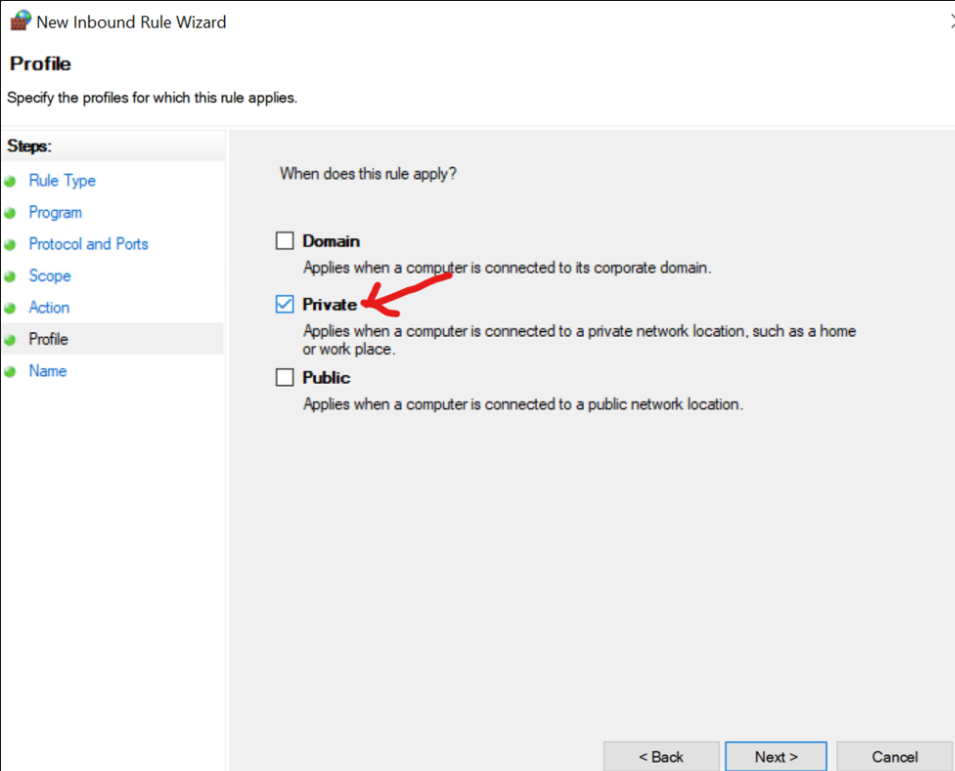Enable the Domain profile checkbox
The height and width of the screenshot is (771, 955).
point(284,241)
